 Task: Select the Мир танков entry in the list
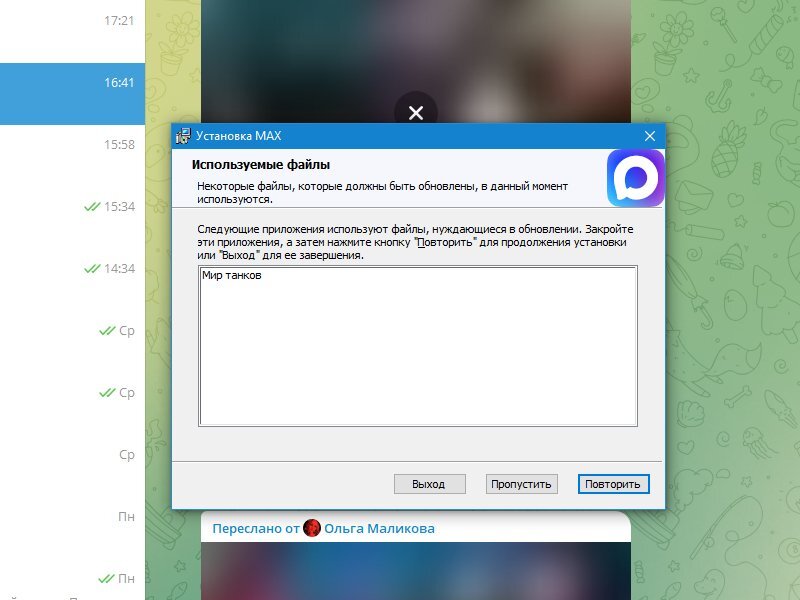click(x=232, y=276)
